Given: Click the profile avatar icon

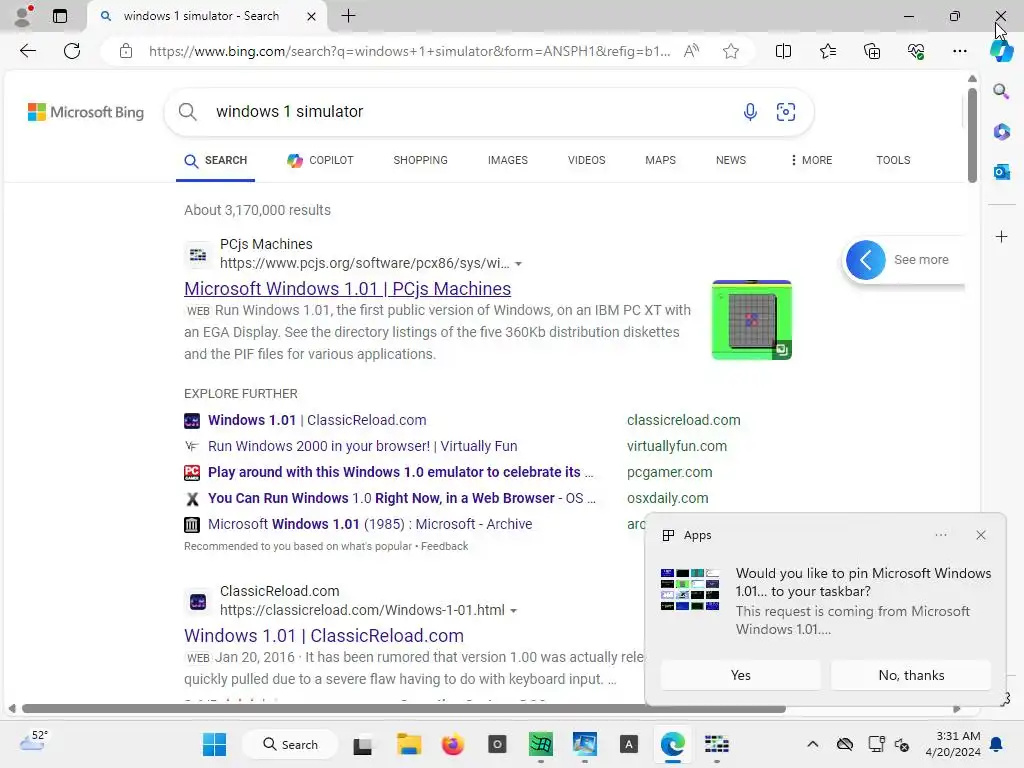Looking at the screenshot, I should [x=24, y=16].
